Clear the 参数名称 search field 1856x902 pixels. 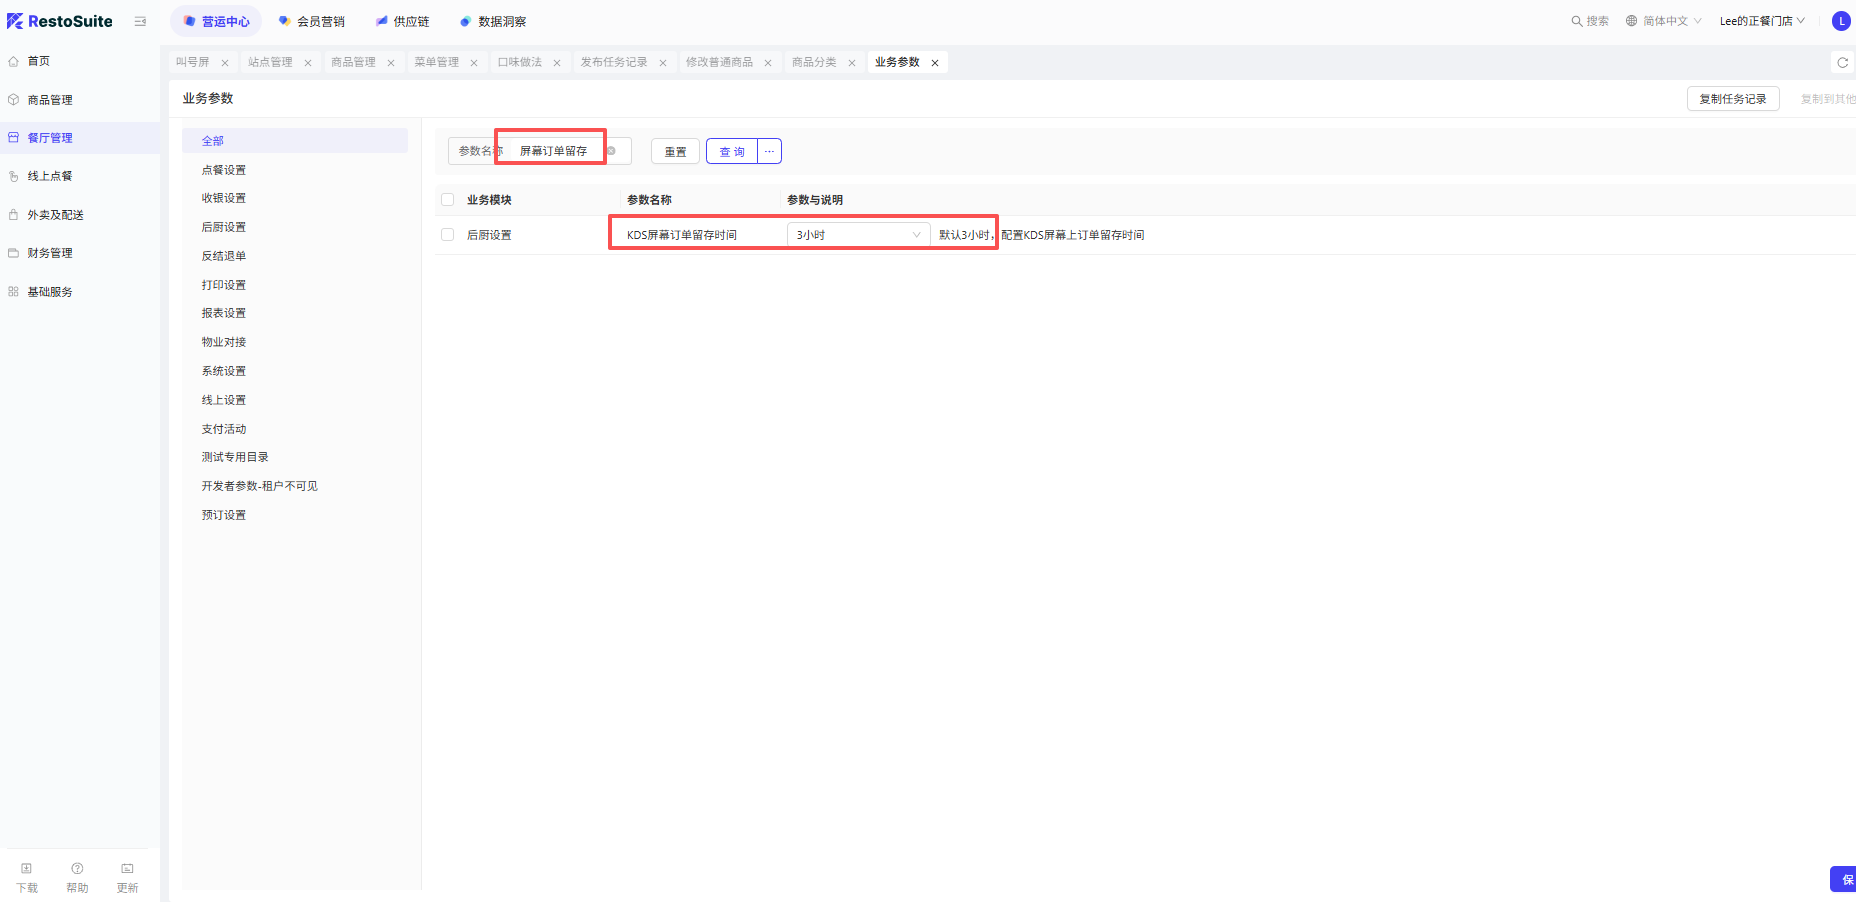click(x=611, y=151)
